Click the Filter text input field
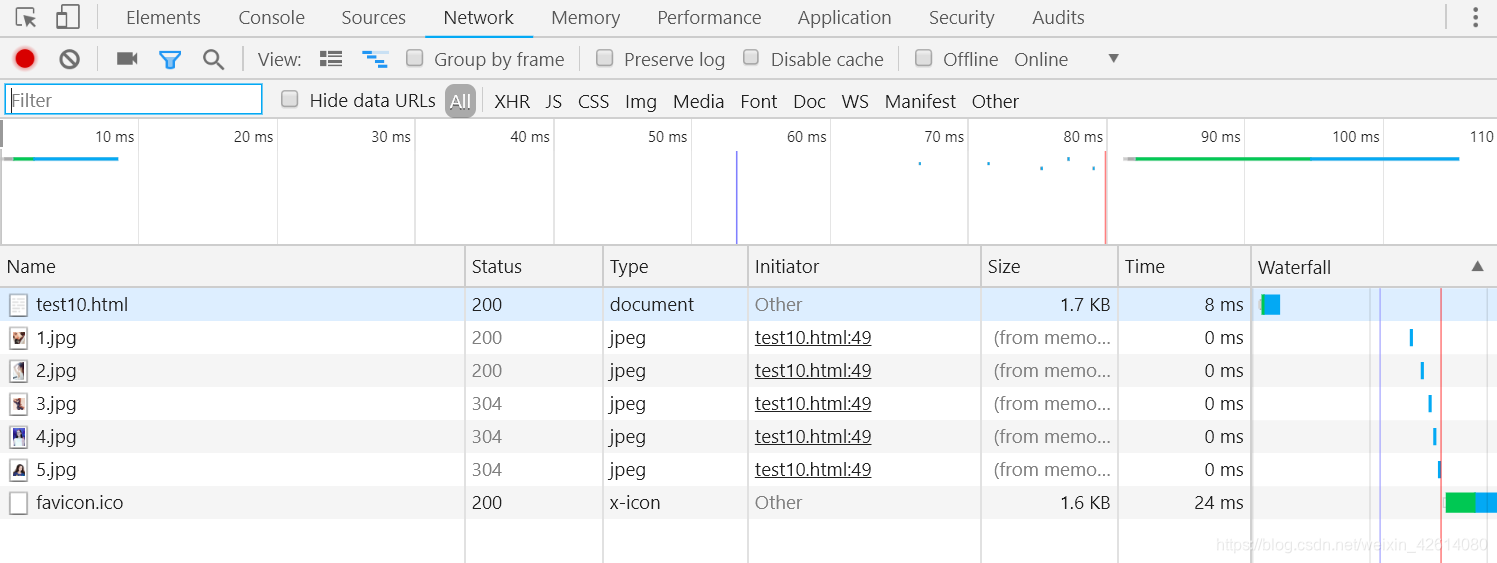1497x563 pixels. [x=134, y=100]
